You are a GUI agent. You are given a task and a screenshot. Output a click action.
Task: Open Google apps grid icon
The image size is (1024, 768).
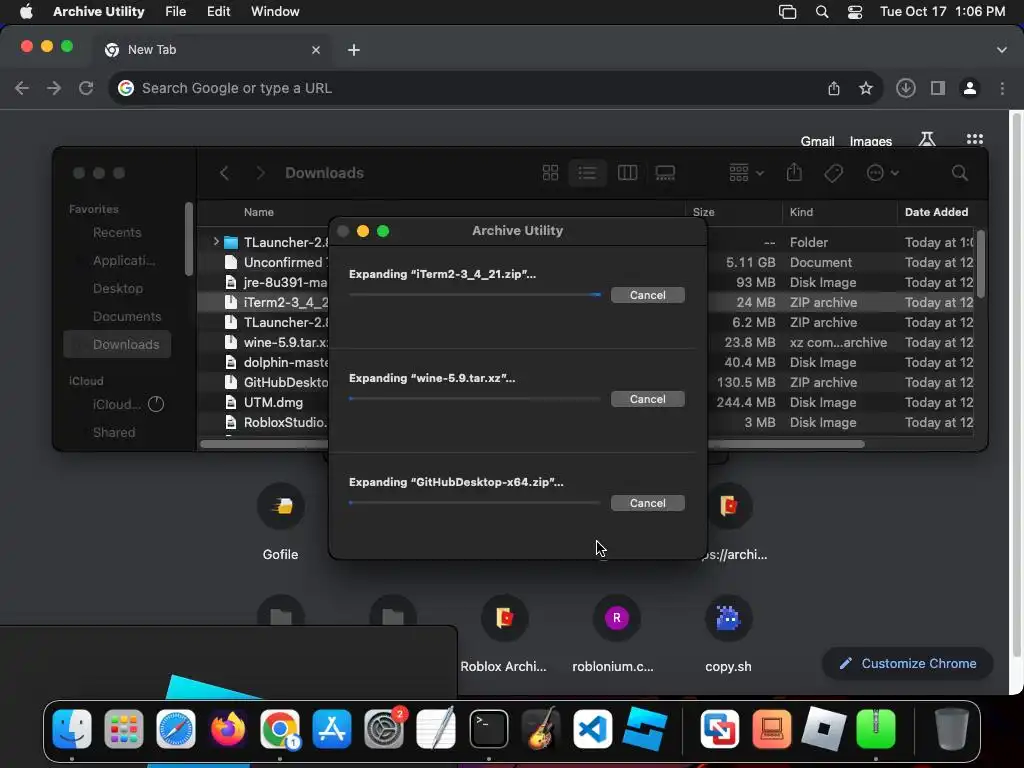pyautogui.click(x=974, y=139)
